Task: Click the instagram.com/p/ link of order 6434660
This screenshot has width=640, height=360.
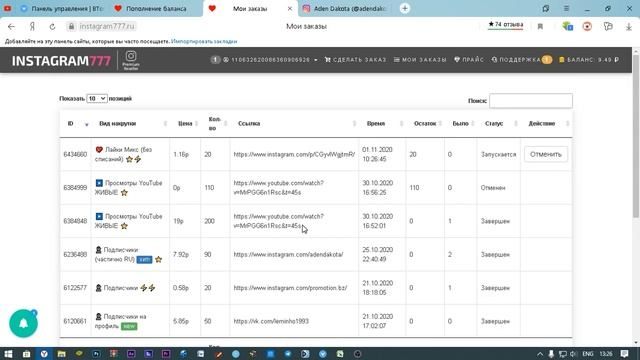Action: [294, 155]
